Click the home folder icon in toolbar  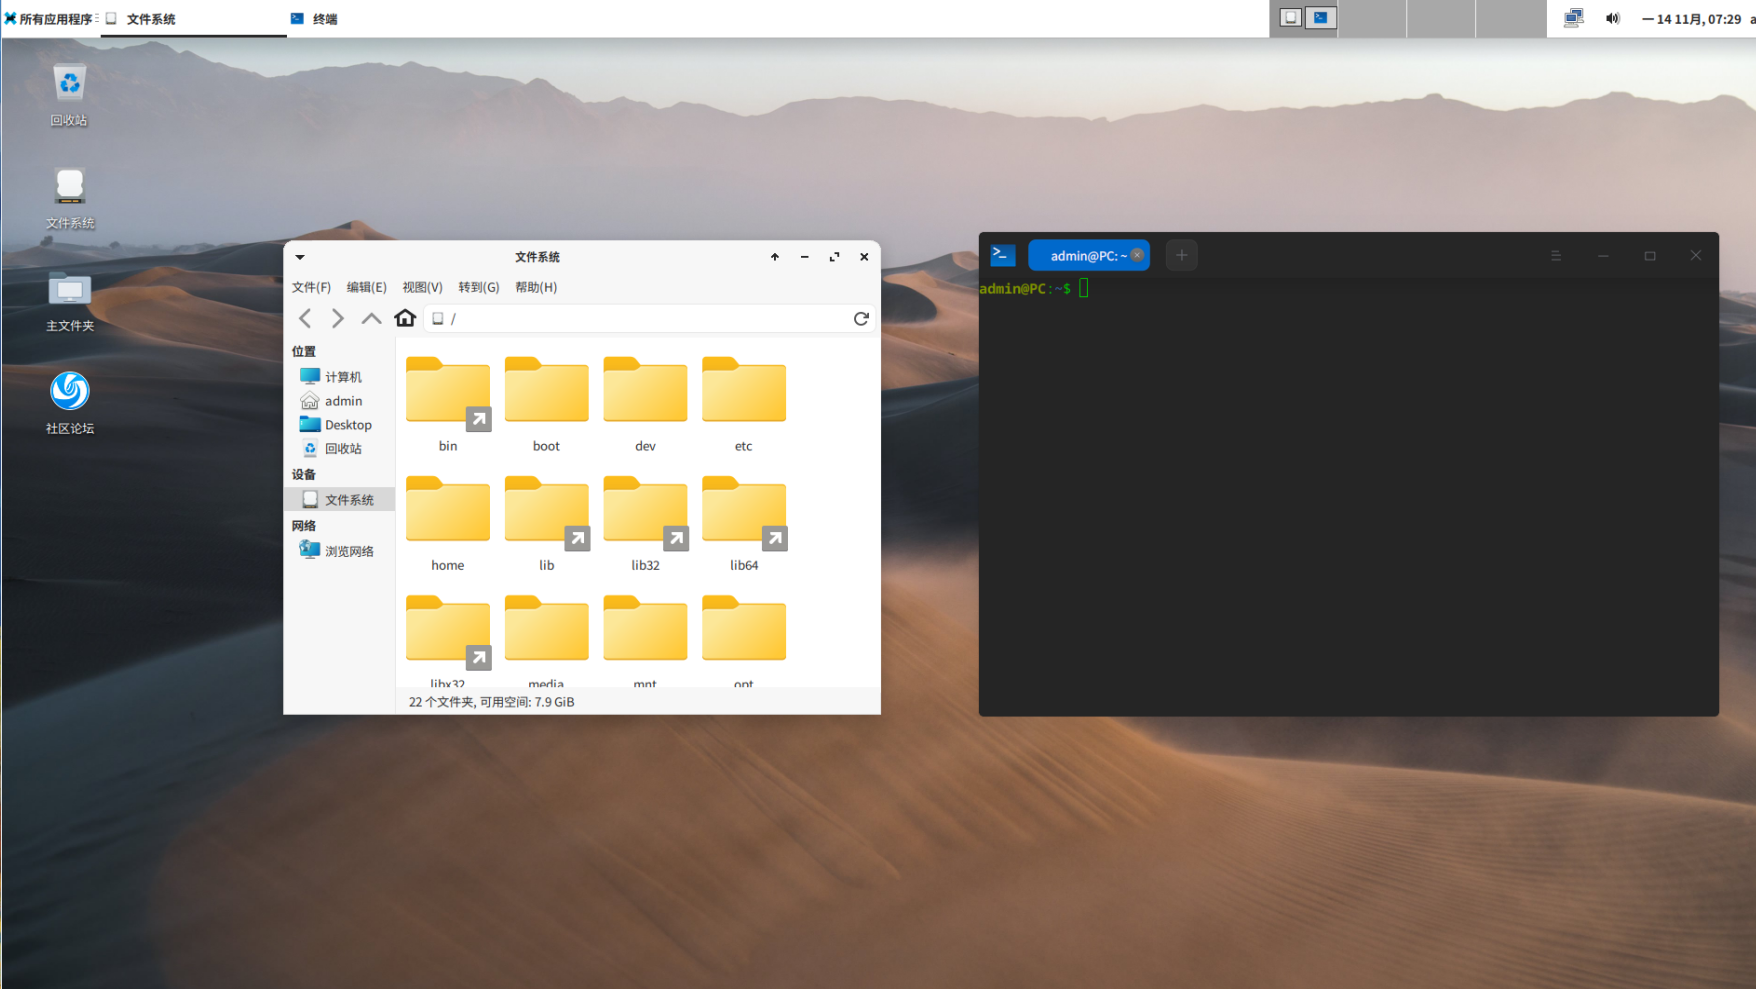coord(405,318)
